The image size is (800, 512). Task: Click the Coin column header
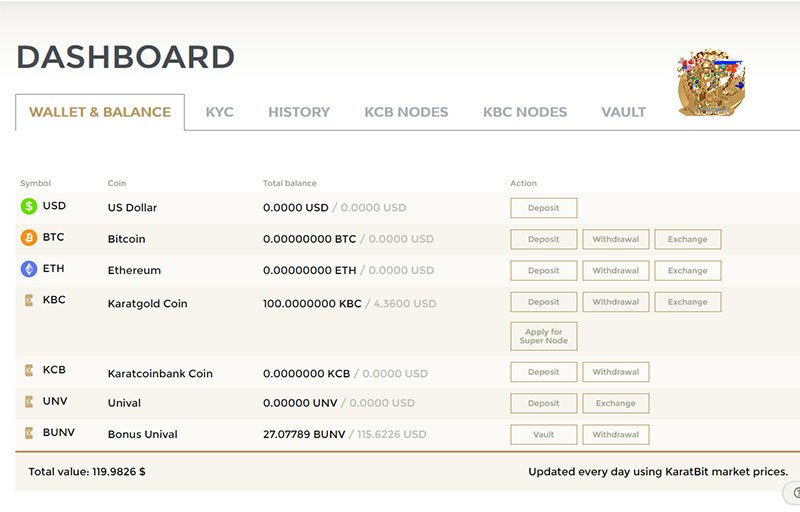click(117, 183)
